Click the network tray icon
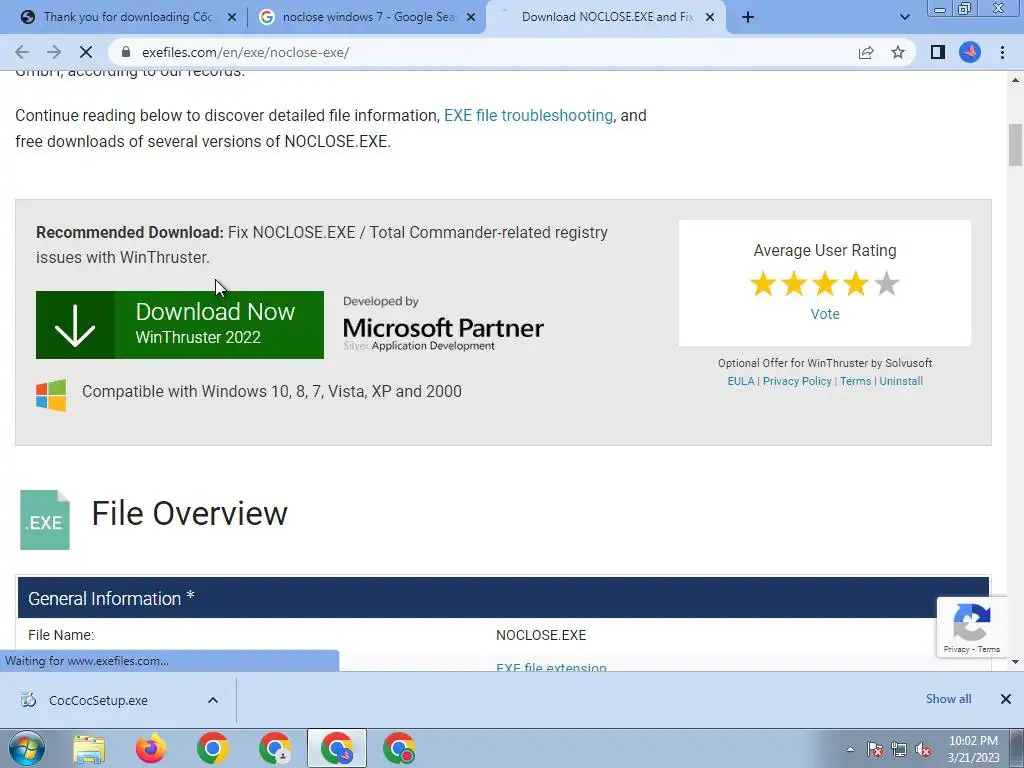Image resolution: width=1024 pixels, height=768 pixels. [899, 749]
